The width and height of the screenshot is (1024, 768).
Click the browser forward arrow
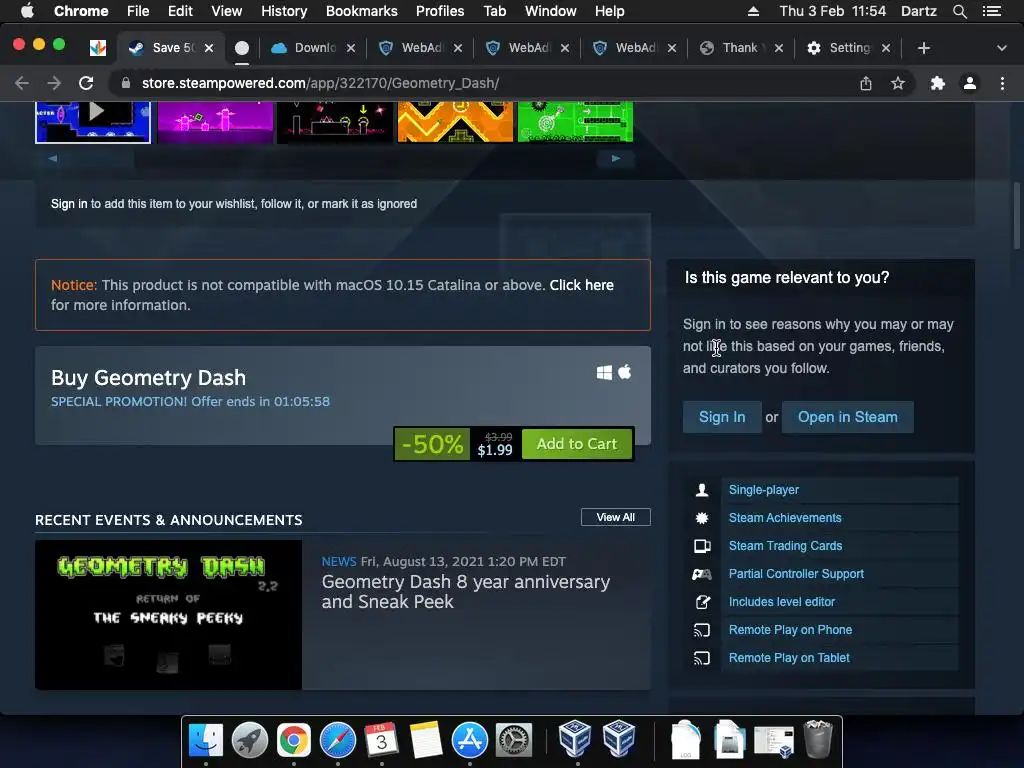pos(54,83)
